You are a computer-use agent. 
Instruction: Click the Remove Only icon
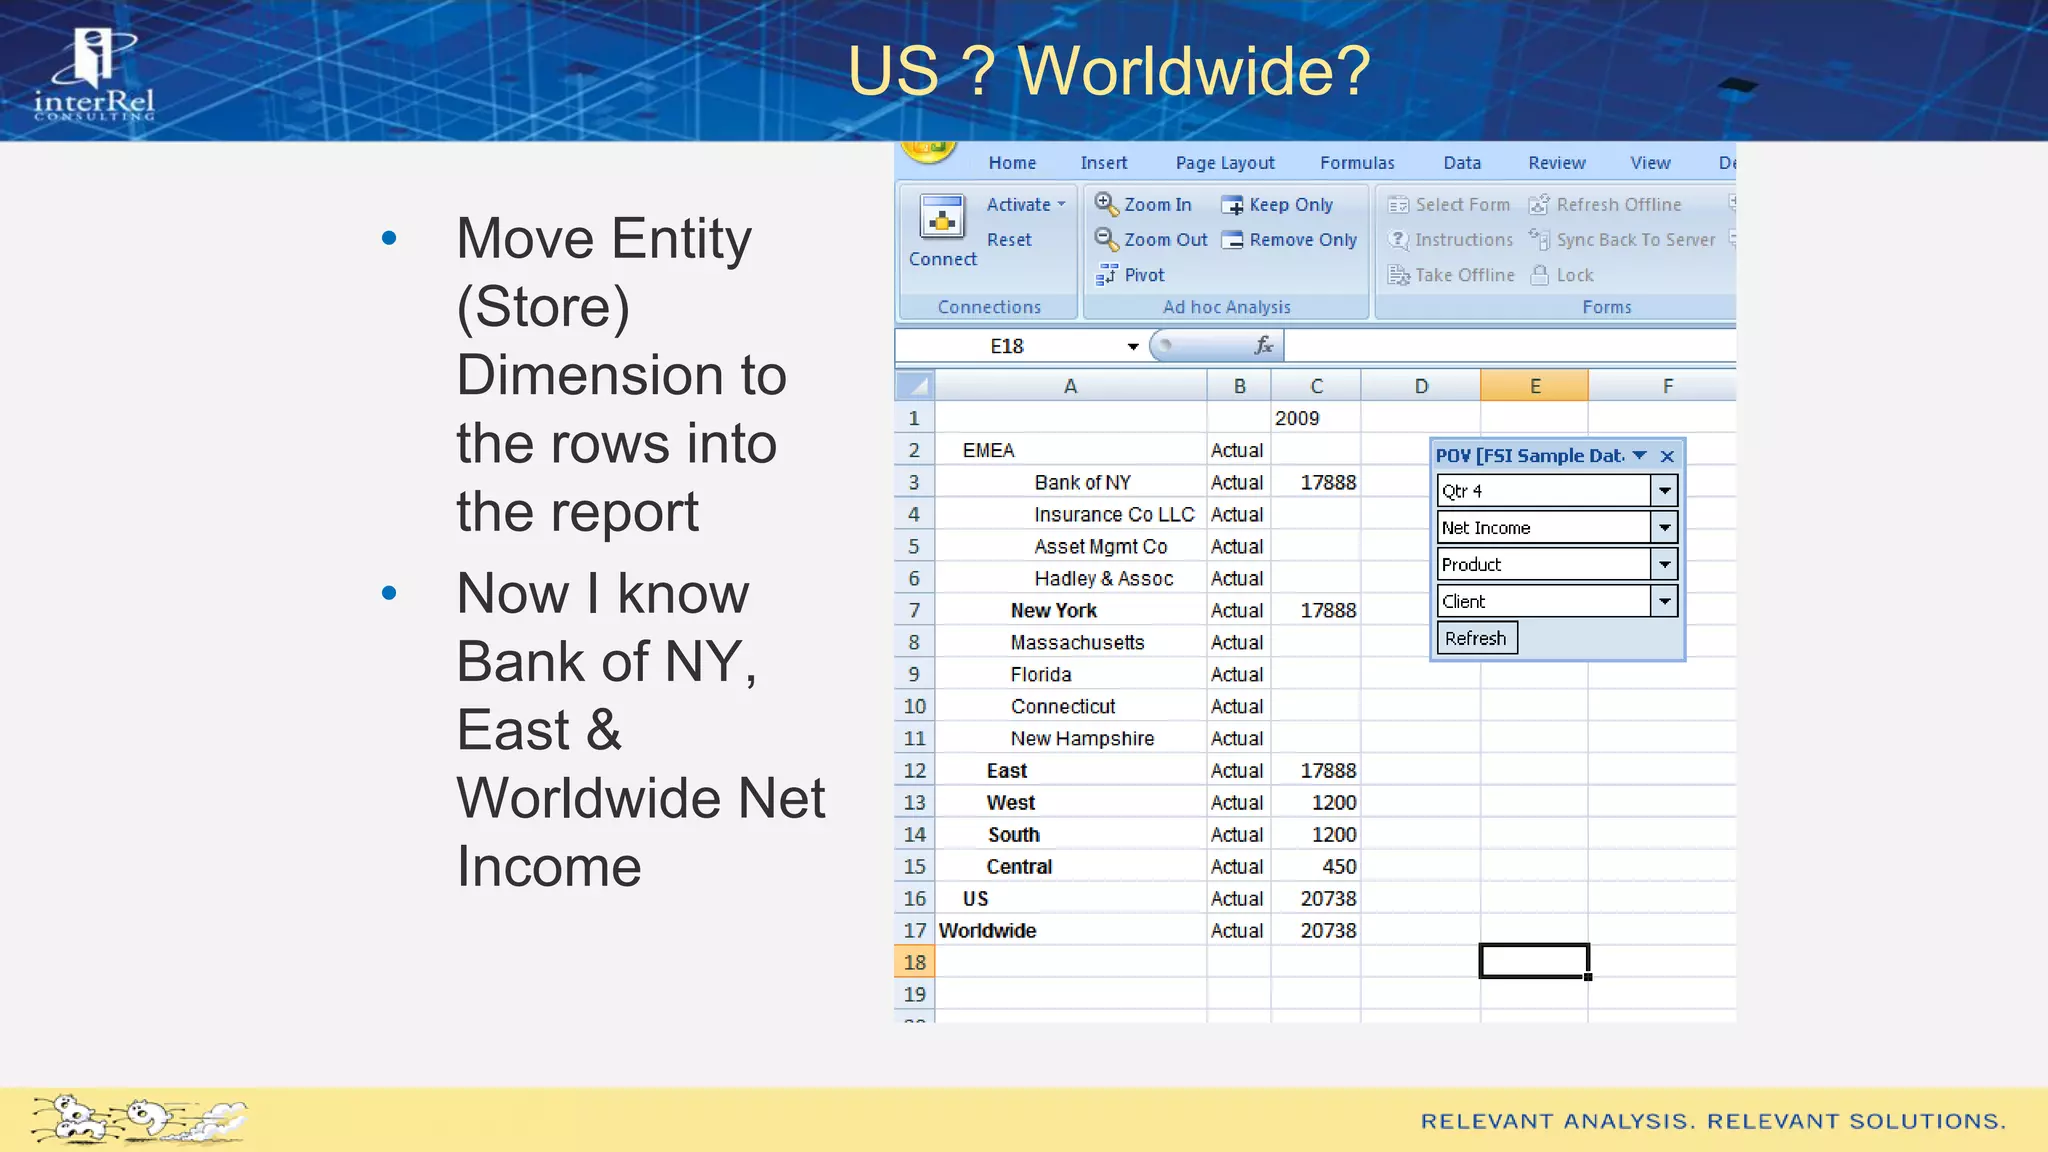pyautogui.click(x=1232, y=240)
